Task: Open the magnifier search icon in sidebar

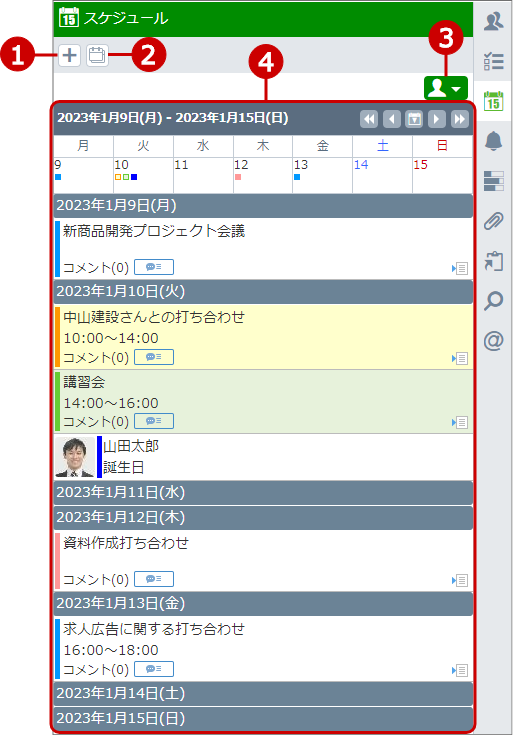Action: [x=493, y=301]
